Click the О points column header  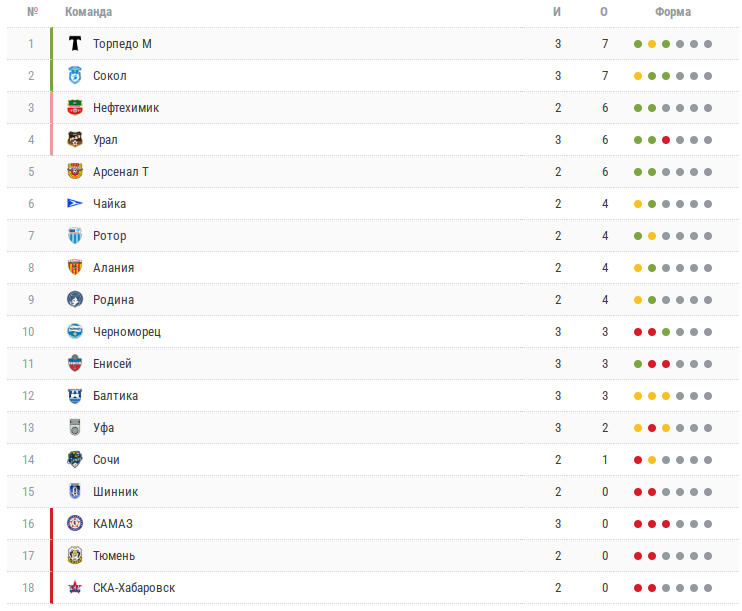(604, 12)
